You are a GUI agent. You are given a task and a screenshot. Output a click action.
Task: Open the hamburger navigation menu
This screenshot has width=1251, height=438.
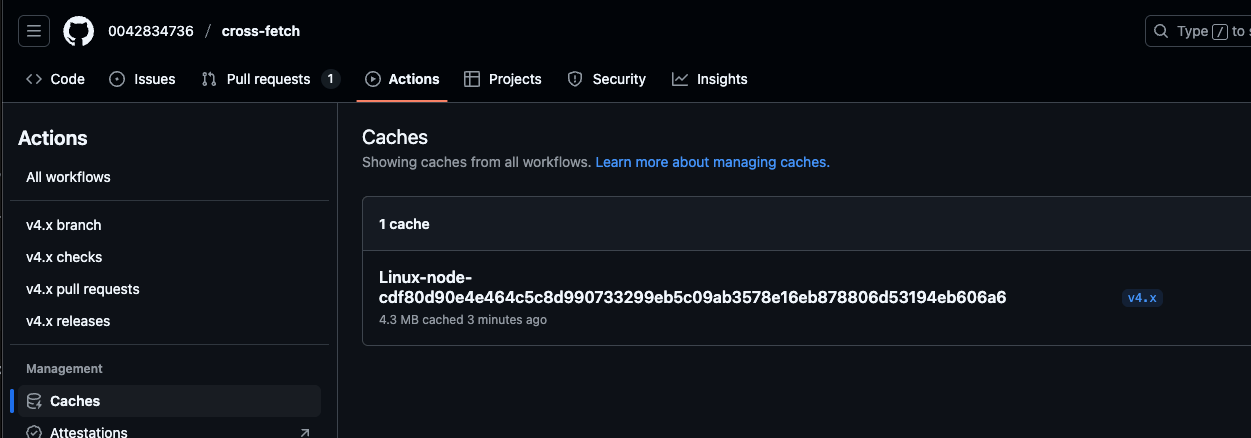(34, 31)
